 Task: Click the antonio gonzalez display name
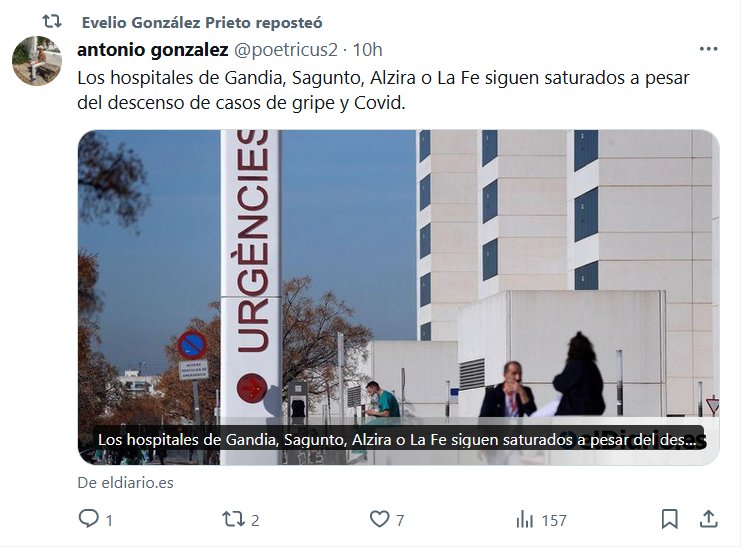(153, 49)
